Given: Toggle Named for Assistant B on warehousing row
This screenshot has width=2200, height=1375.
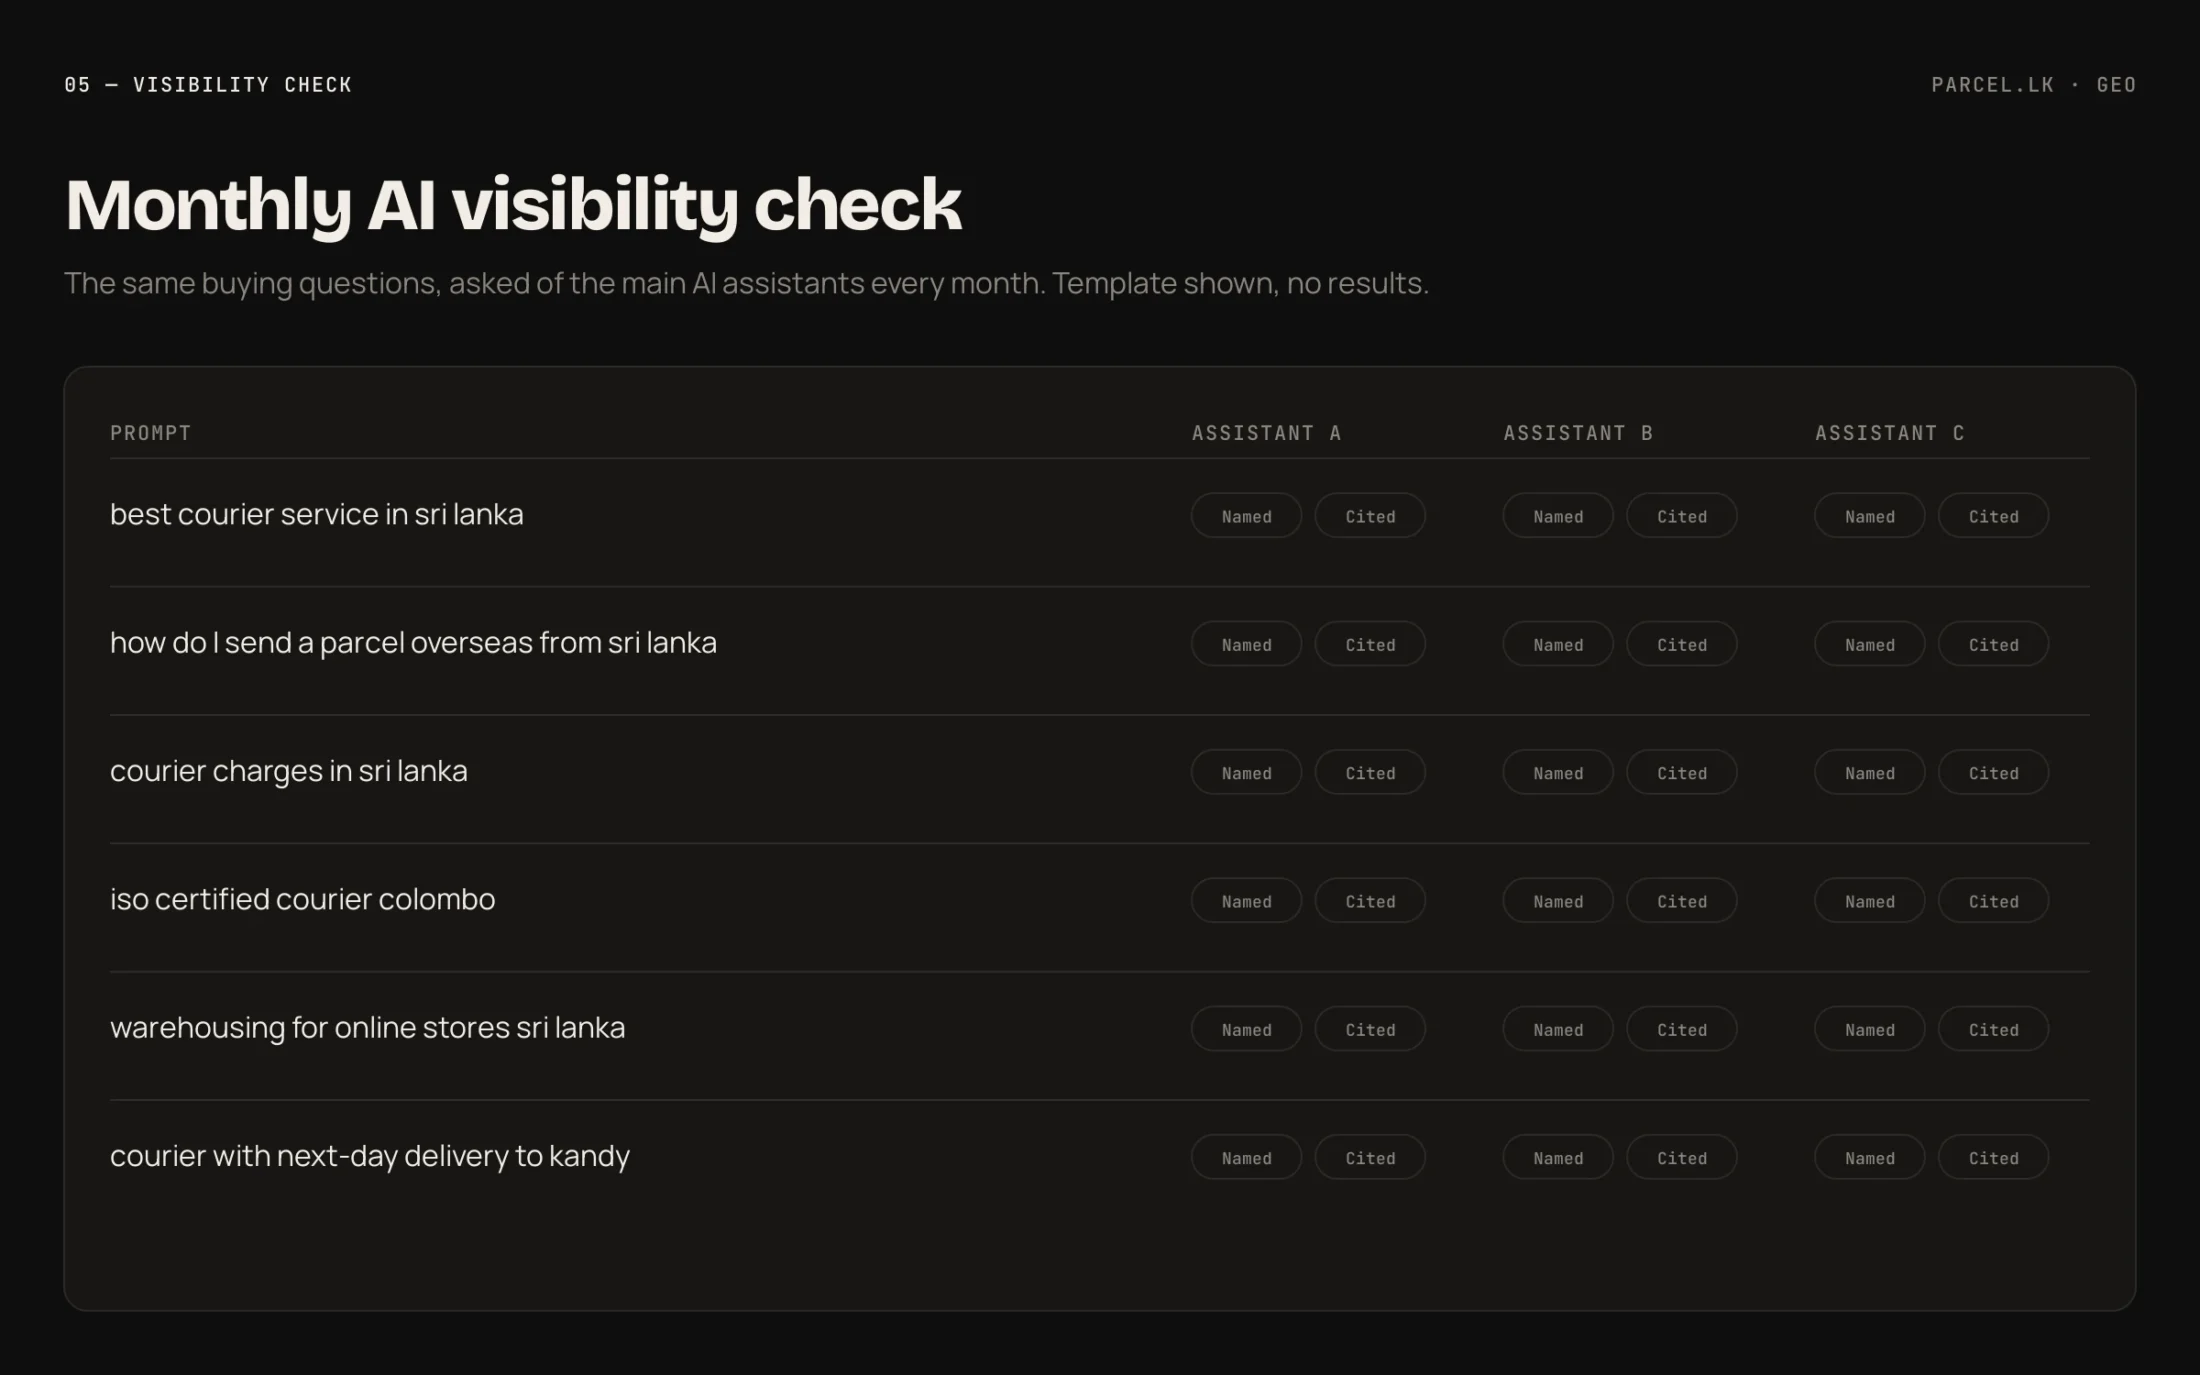Looking at the screenshot, I should tap(1558, 1029).
